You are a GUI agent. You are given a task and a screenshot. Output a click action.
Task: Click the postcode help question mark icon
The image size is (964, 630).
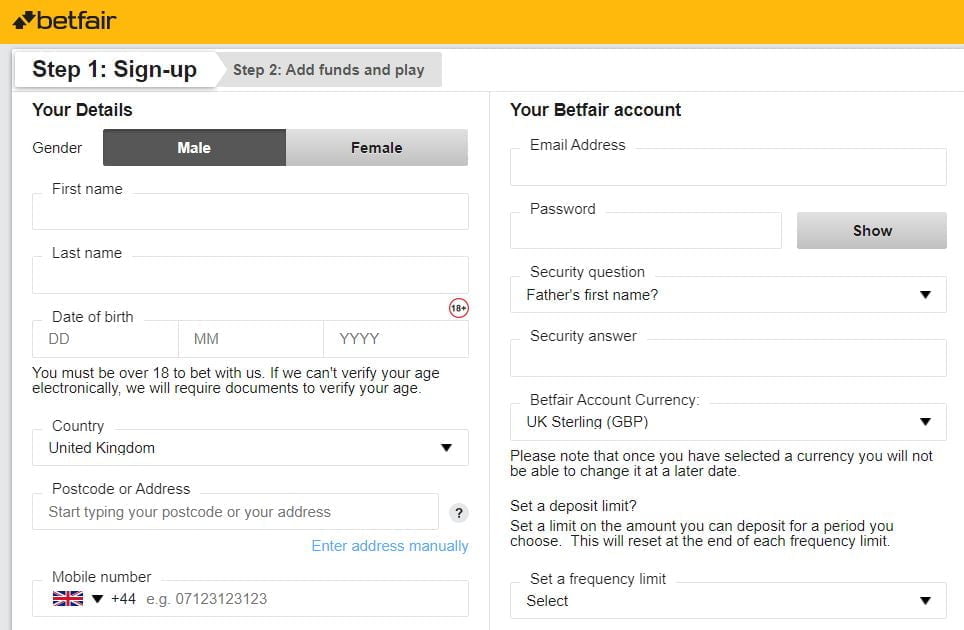459,513
